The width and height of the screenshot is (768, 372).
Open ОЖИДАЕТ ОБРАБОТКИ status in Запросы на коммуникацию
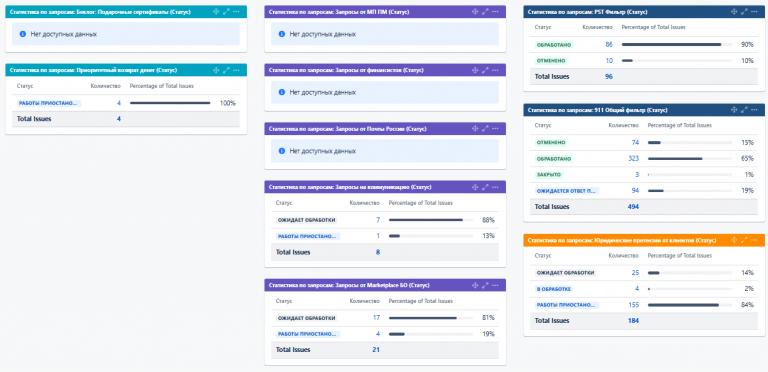click(307, 220)
